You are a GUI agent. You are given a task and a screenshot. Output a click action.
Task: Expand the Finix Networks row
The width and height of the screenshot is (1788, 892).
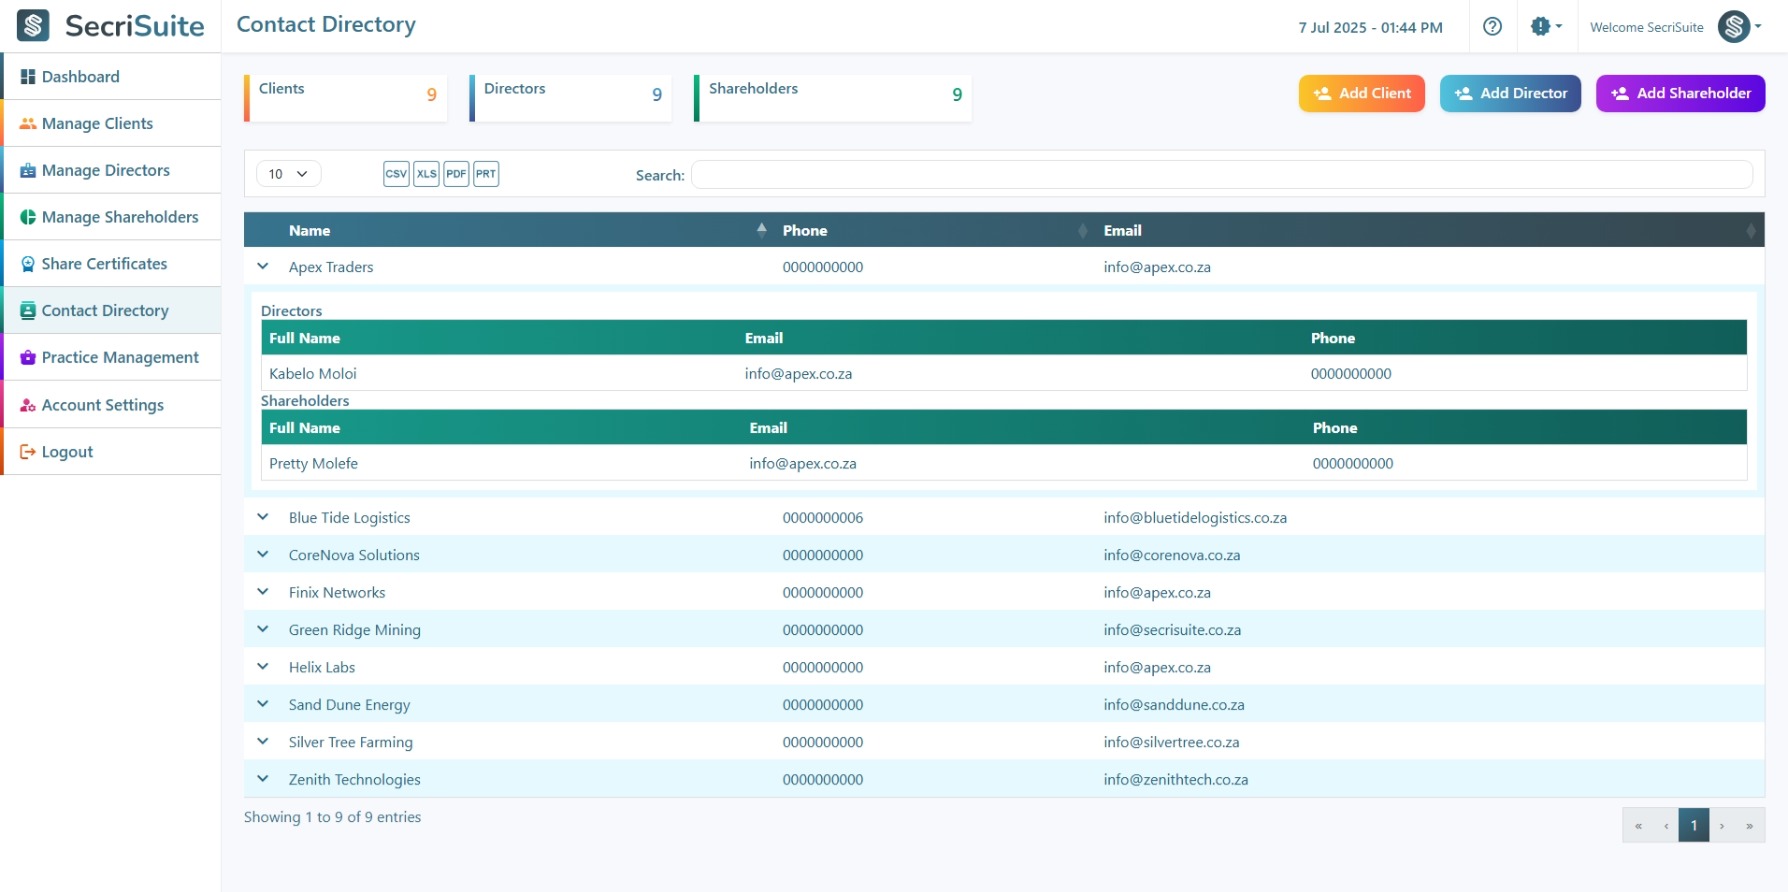coord(263,592)
